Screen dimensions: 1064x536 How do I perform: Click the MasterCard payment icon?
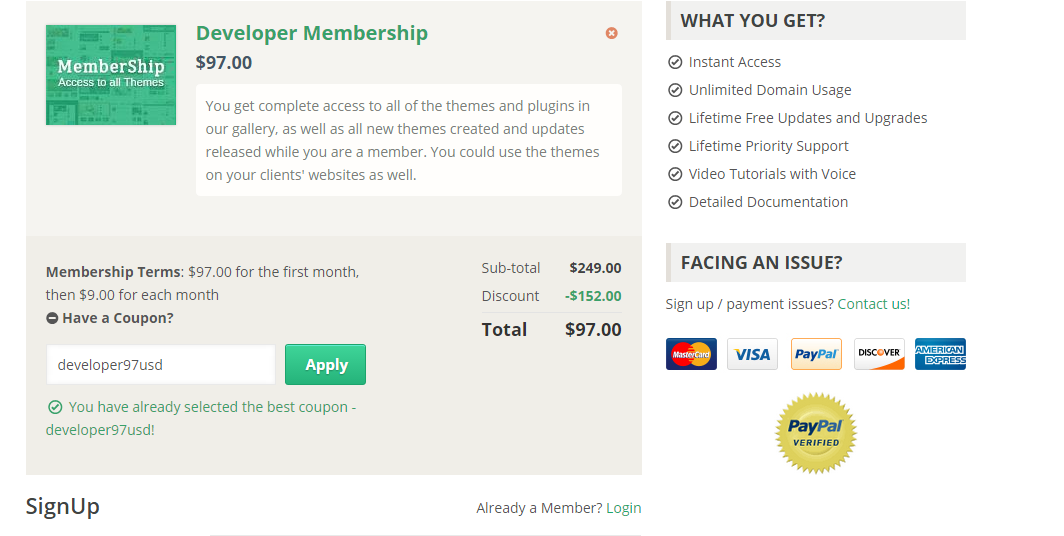coord(691,354)
